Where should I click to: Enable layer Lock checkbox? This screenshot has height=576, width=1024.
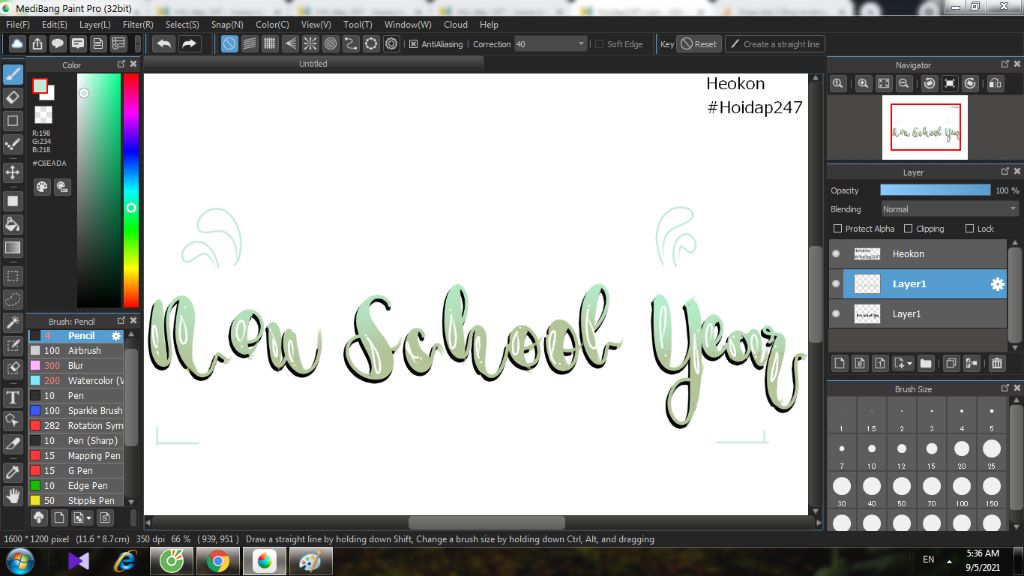coord(970,229)
